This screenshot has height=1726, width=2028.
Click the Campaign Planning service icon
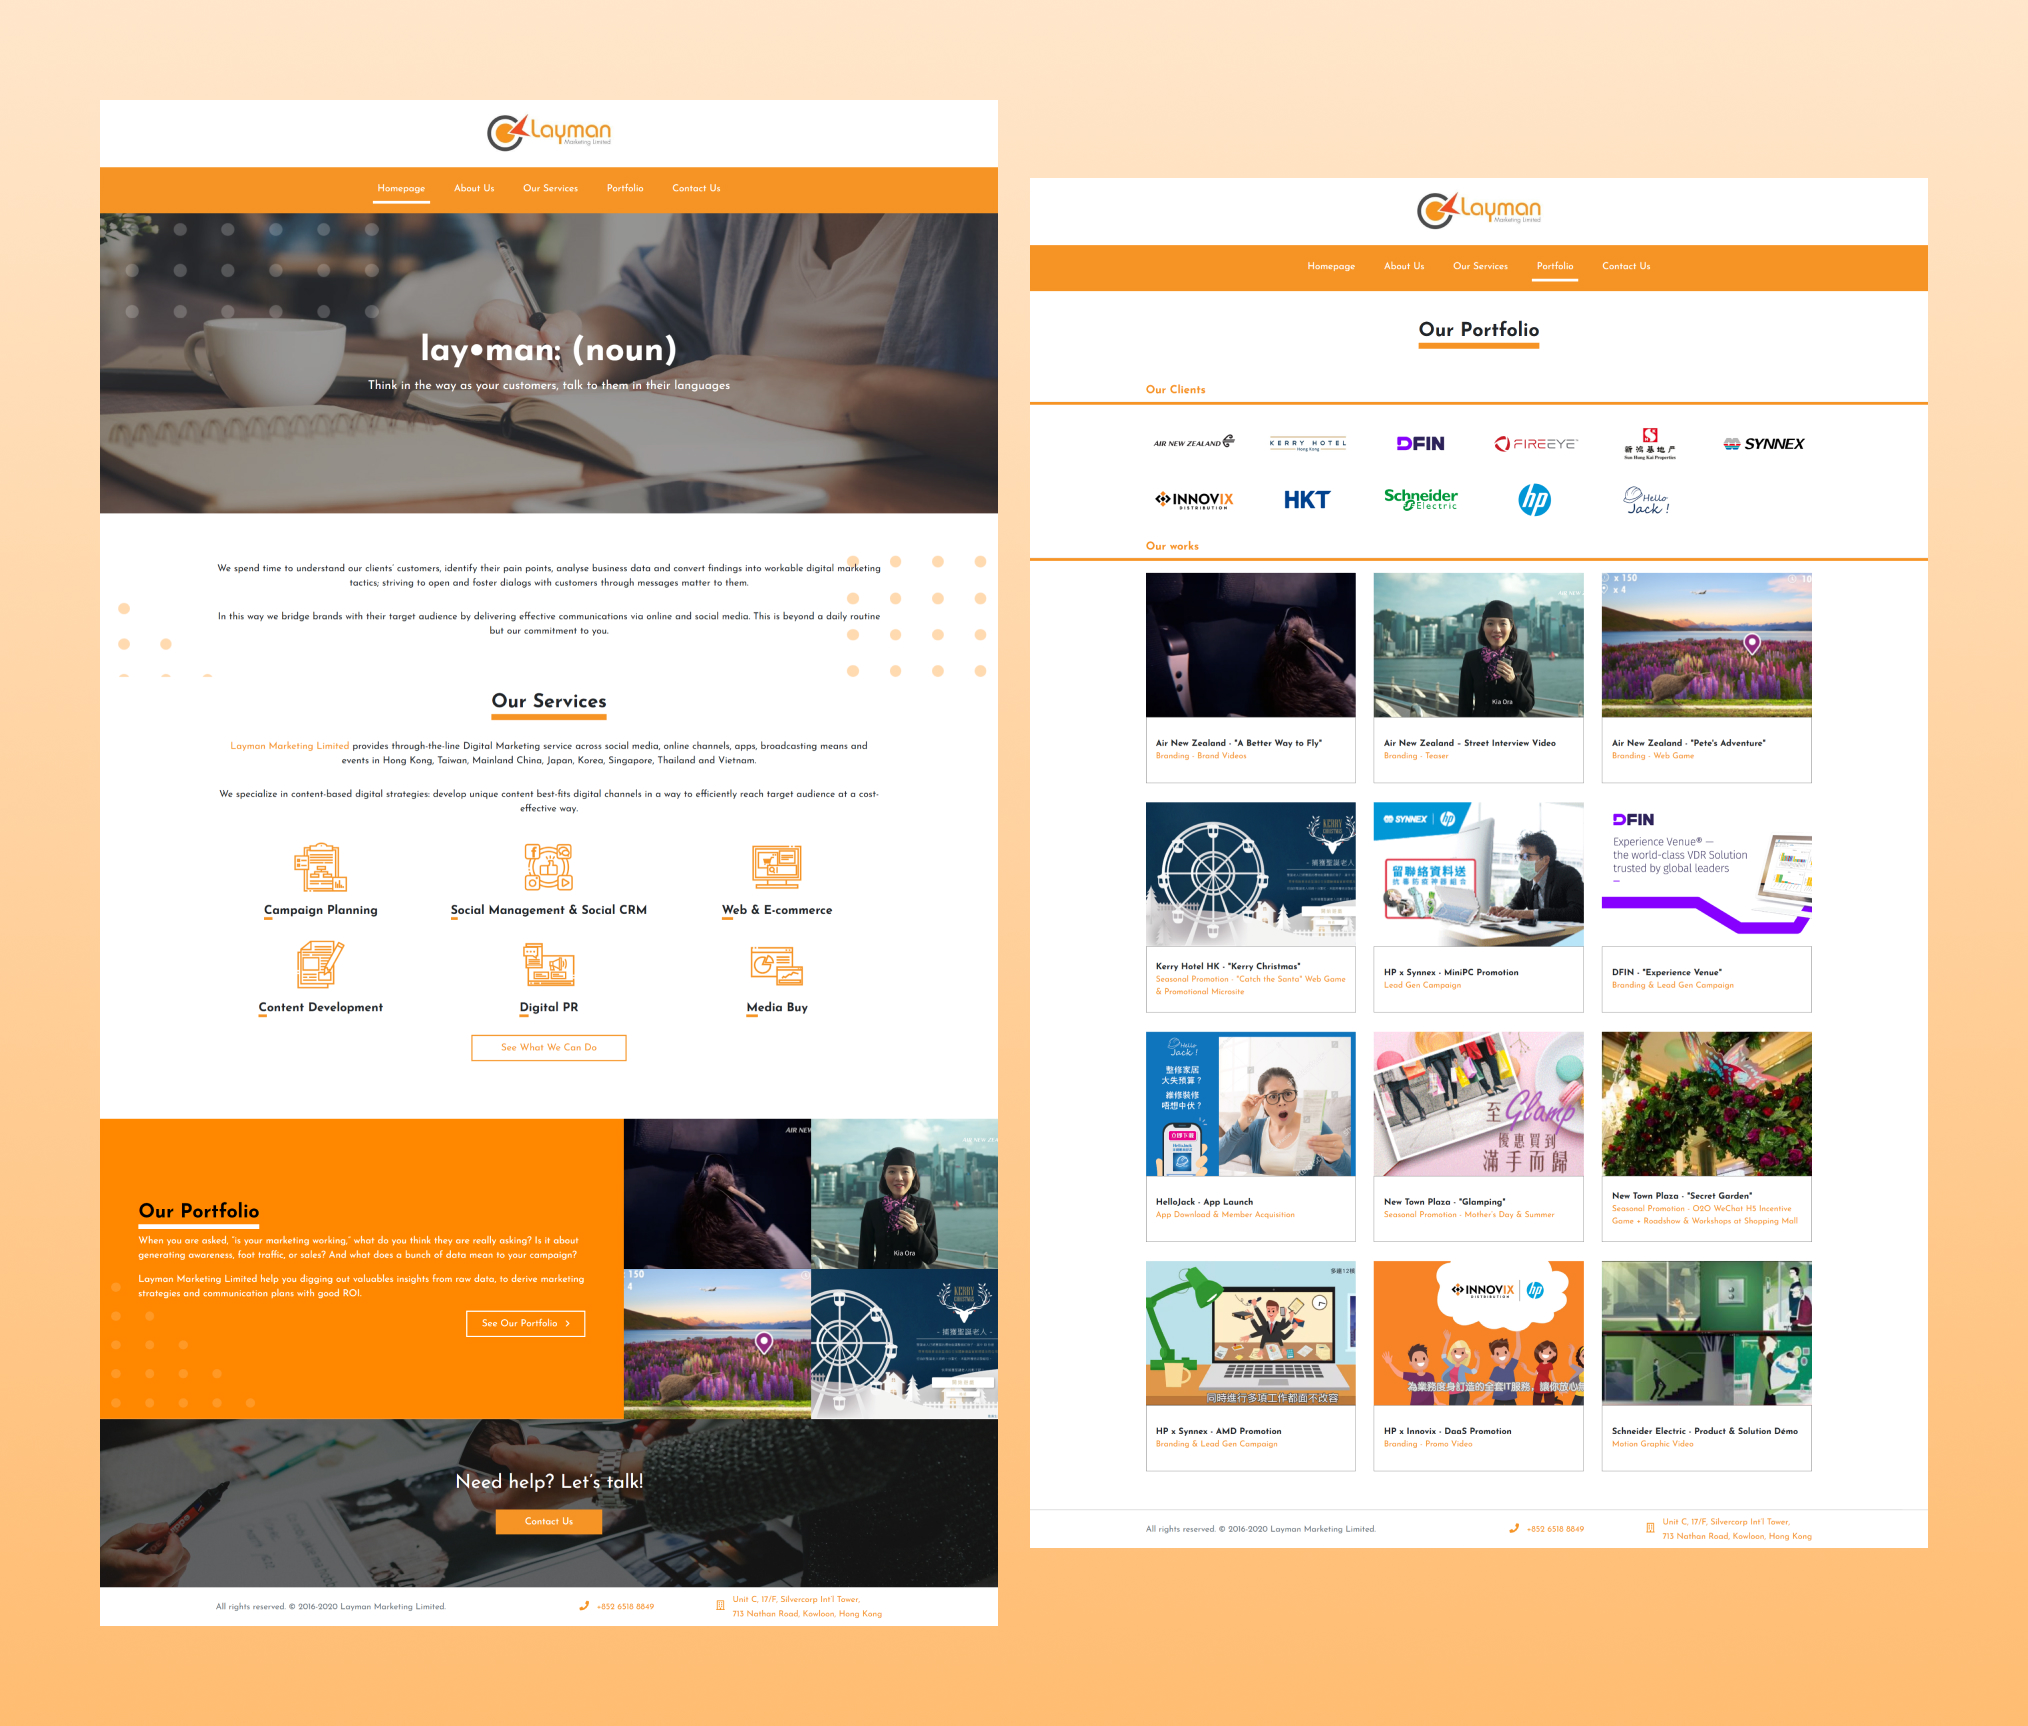(320, 867)
